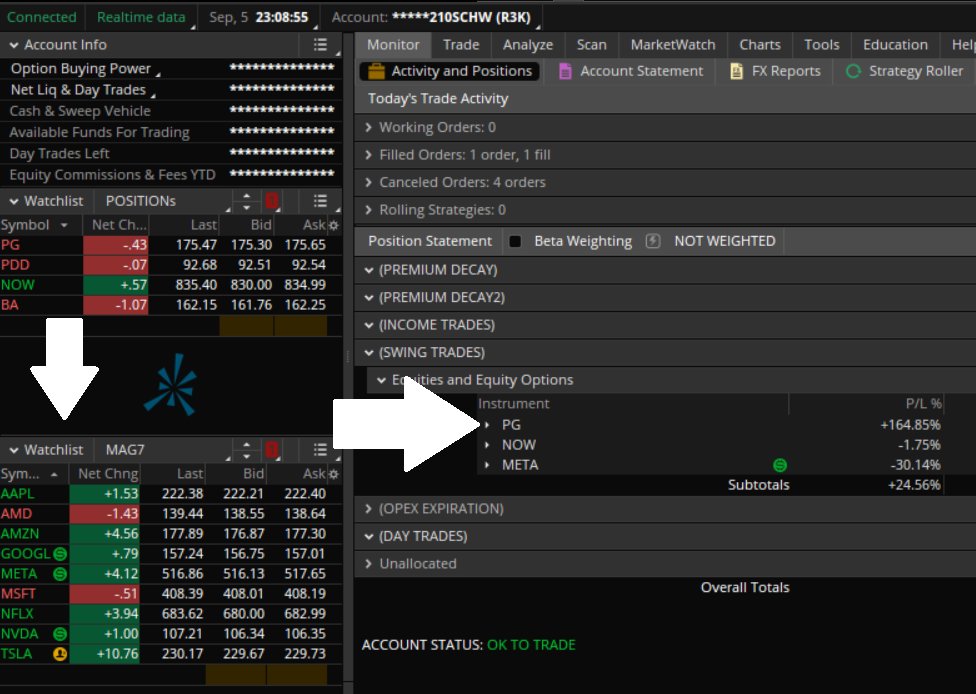Viewport: 976px width, 694px height.
Task: Click FX Reports document icon
Action: click(736, 72)
